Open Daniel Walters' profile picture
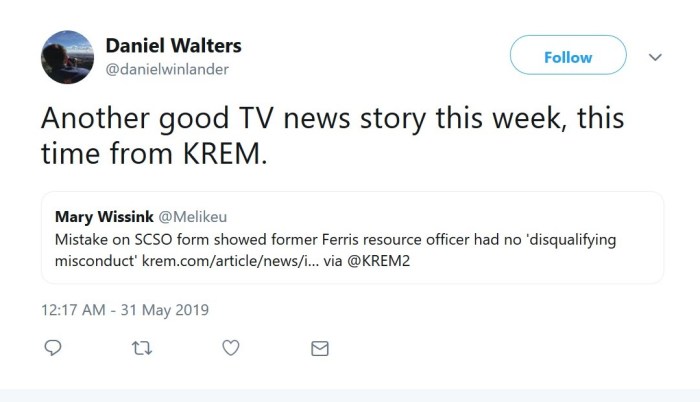 (67, 56)
